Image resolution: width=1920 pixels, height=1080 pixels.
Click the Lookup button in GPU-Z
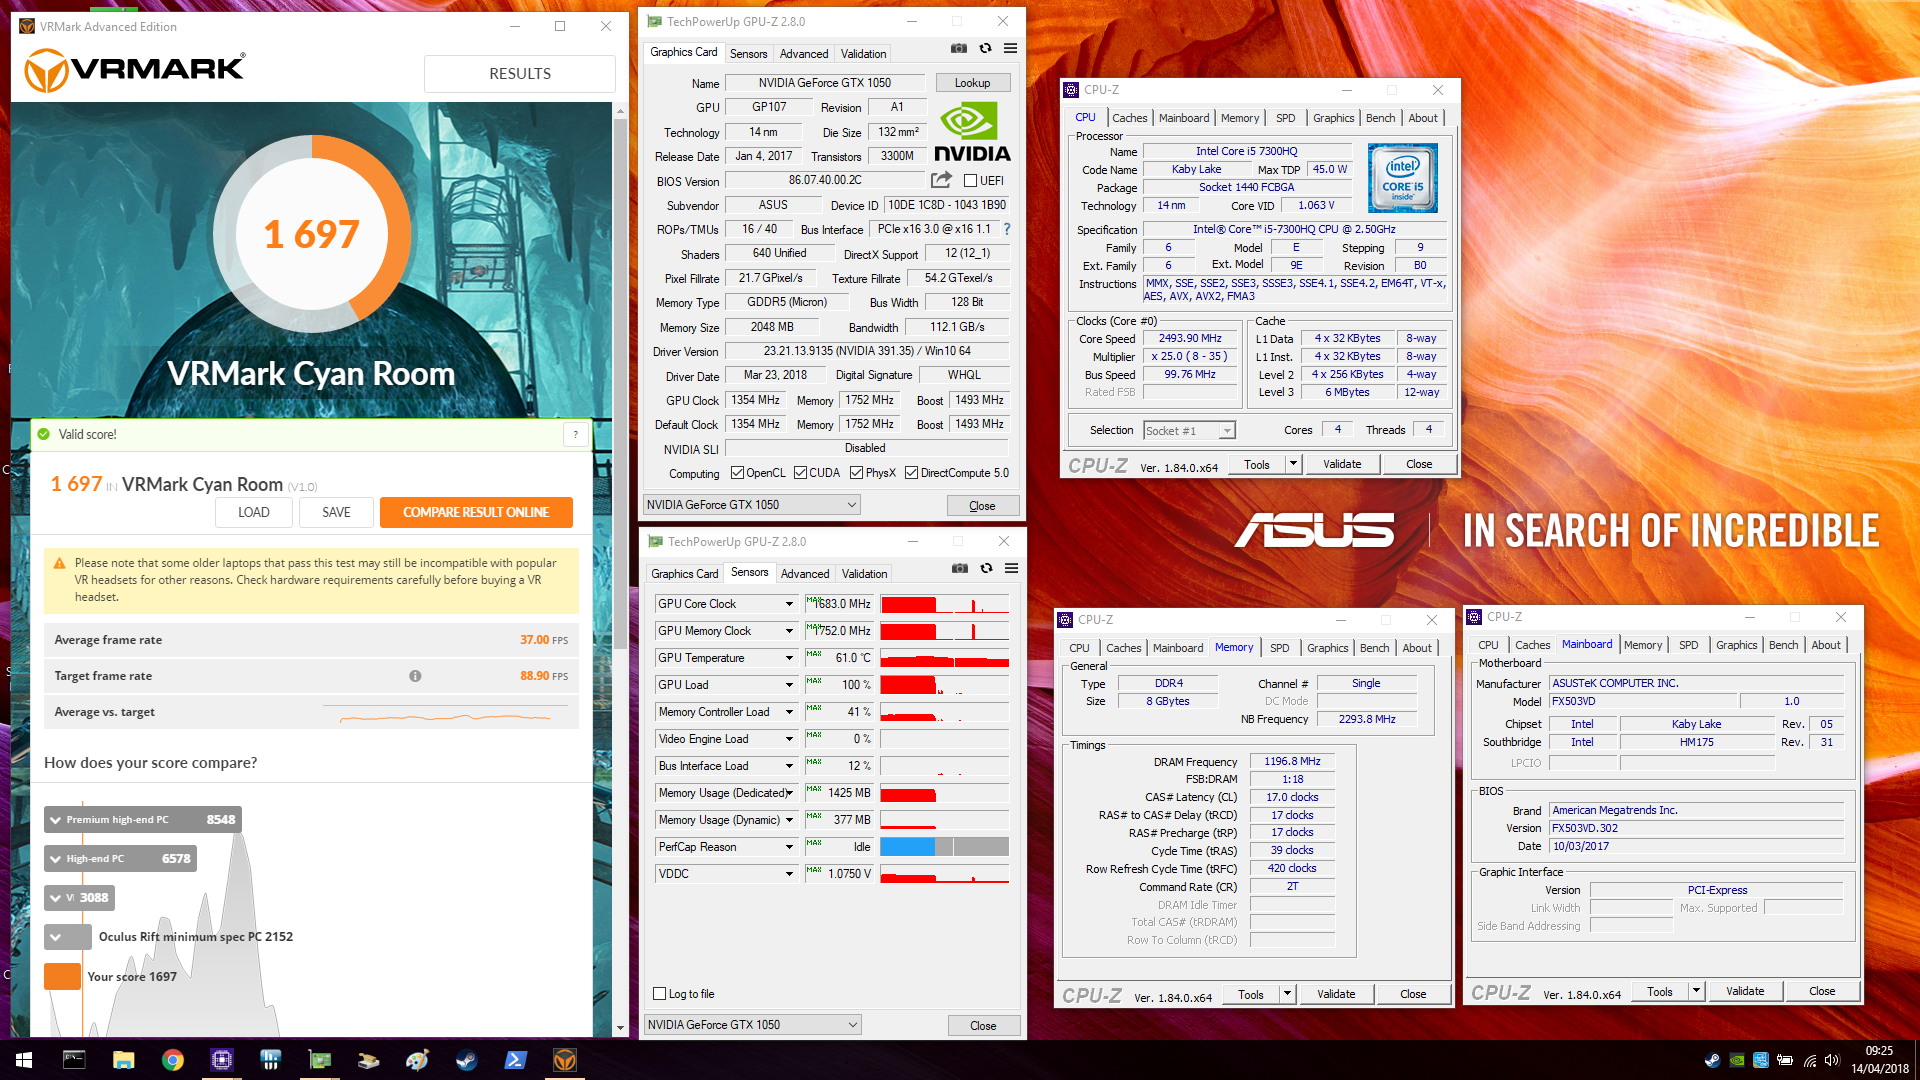click(972, 83)
